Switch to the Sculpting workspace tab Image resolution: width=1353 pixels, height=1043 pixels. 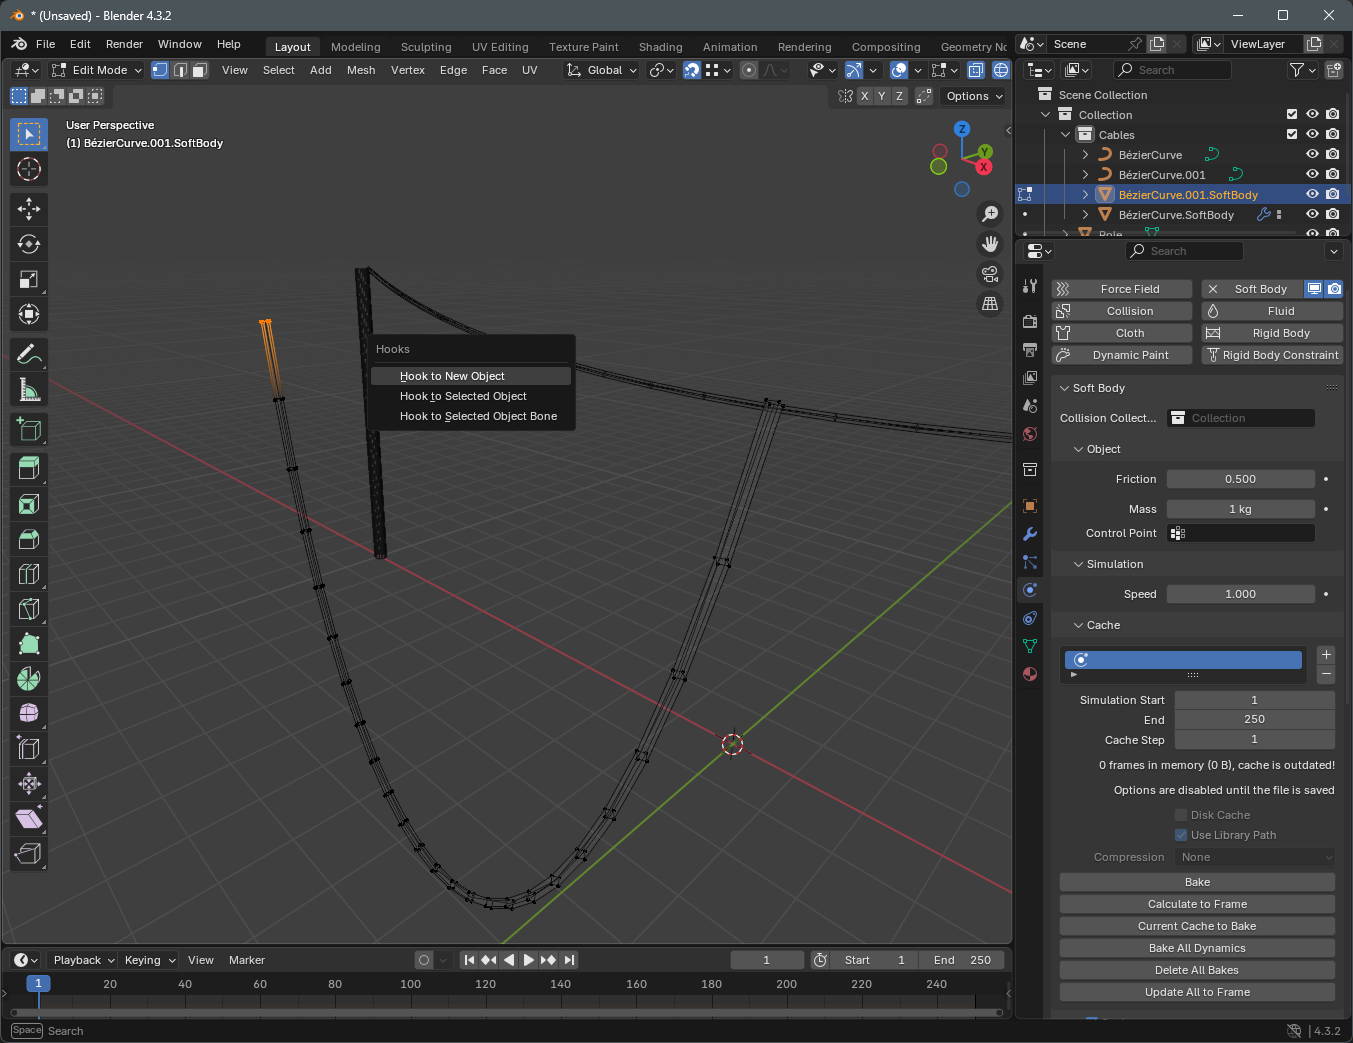coord(426,47)
